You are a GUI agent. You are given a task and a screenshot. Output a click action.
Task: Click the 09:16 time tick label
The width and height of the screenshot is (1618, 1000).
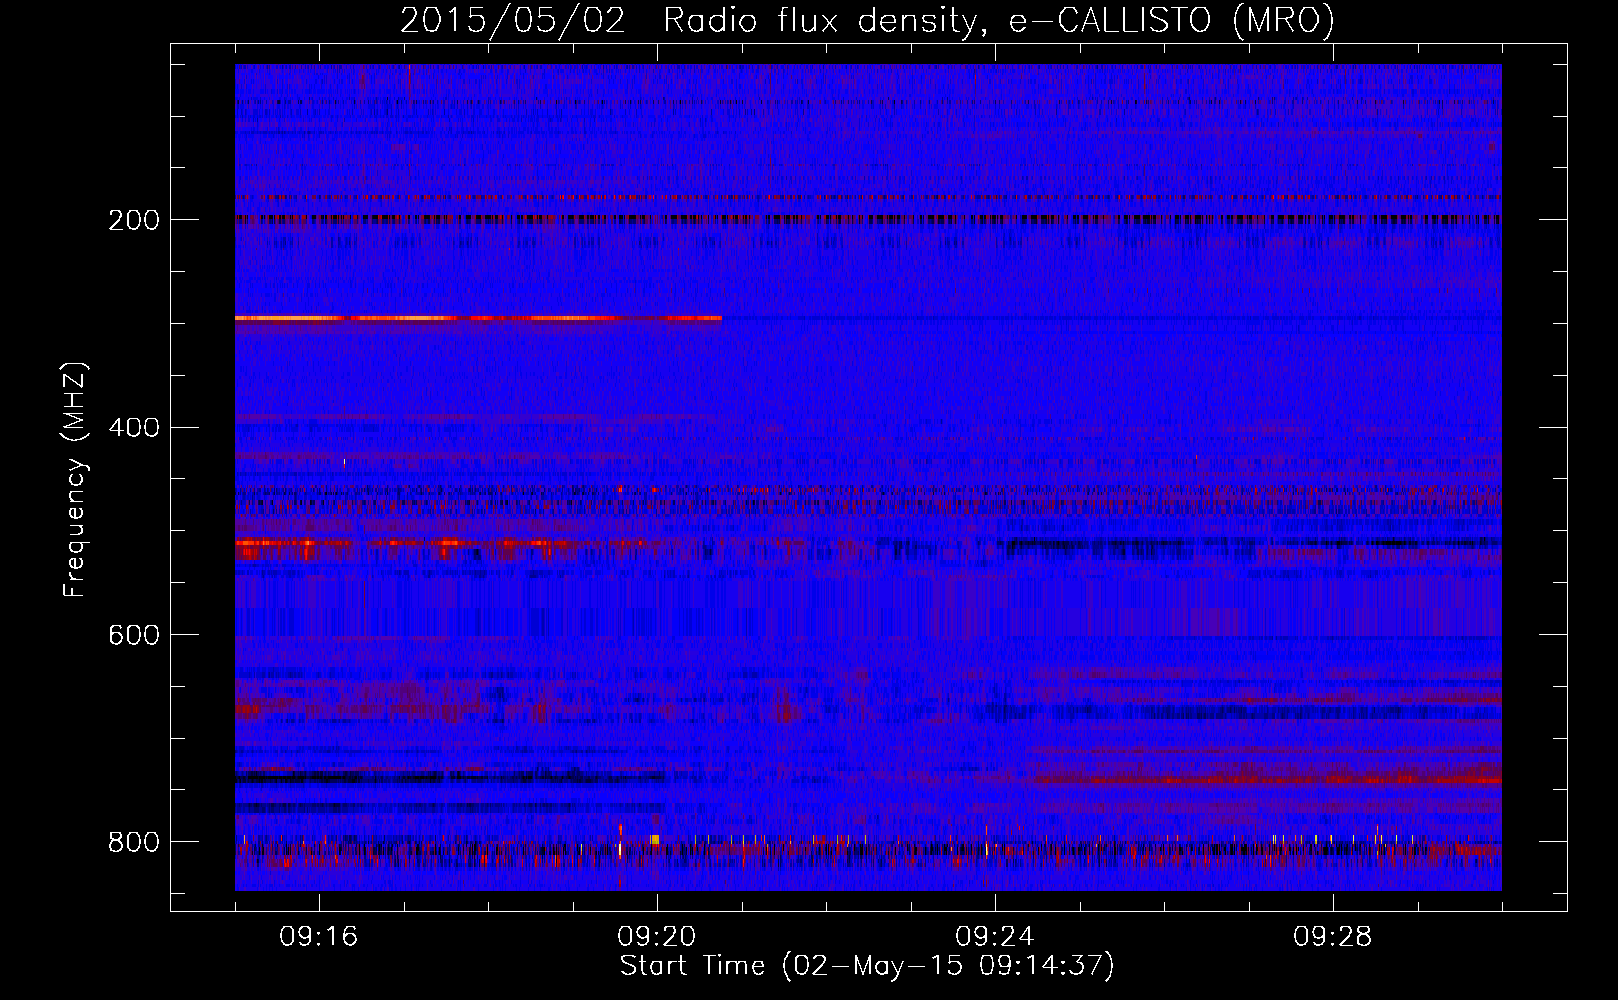pos(319,937)
